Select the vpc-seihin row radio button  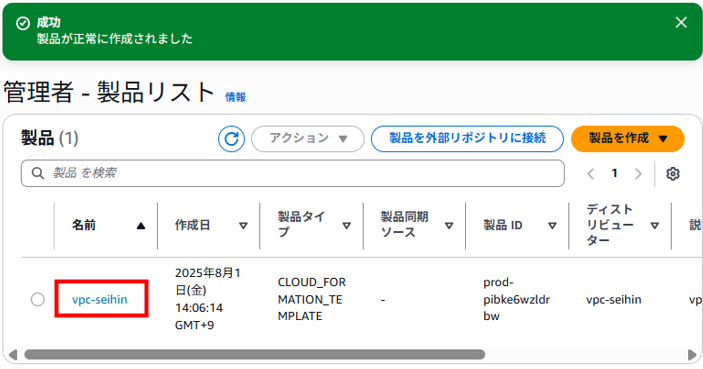[38, 299]
